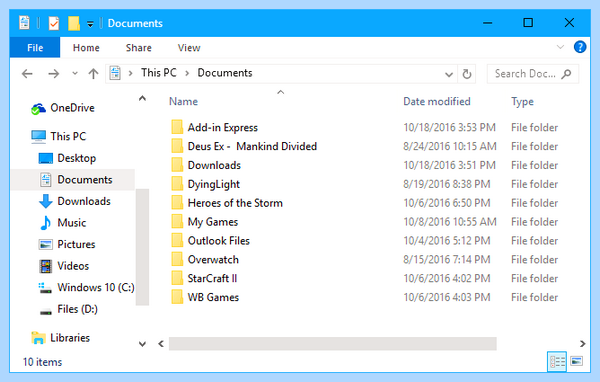
Task: Open Windows 10 (C:) drive
Action: (x=86, y=287)
